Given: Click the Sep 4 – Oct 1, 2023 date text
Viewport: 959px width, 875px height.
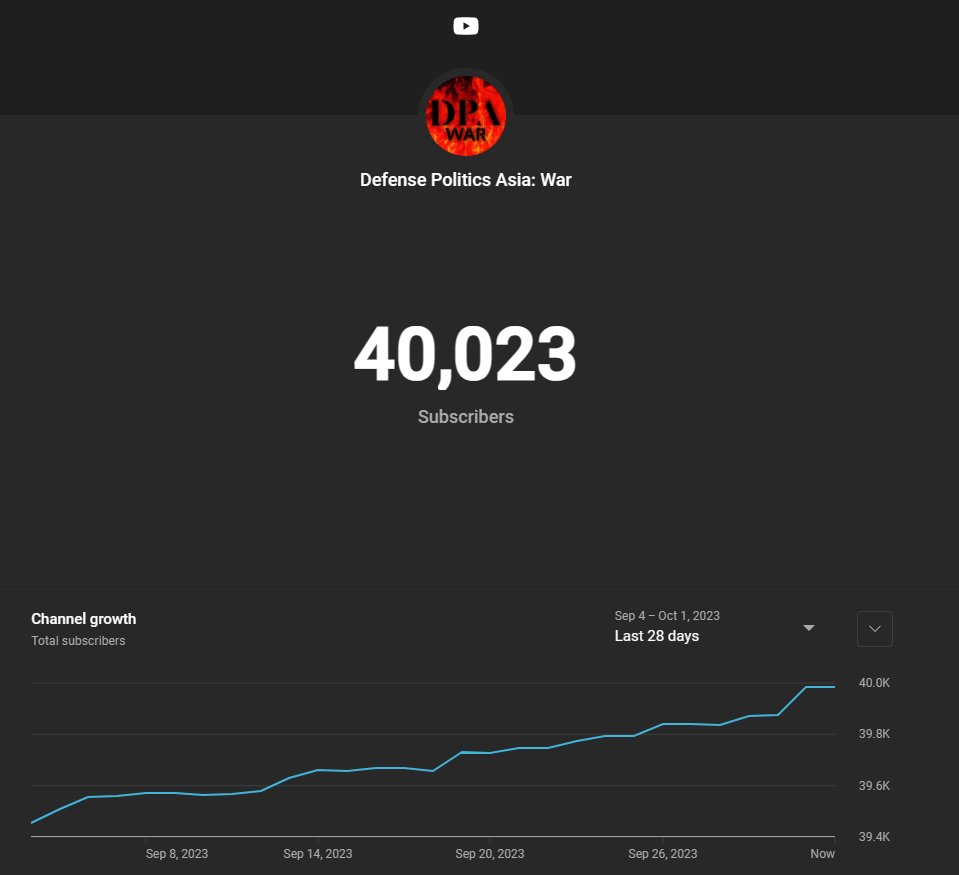Looking at the screenshot, I should click(x=667, y=616).
